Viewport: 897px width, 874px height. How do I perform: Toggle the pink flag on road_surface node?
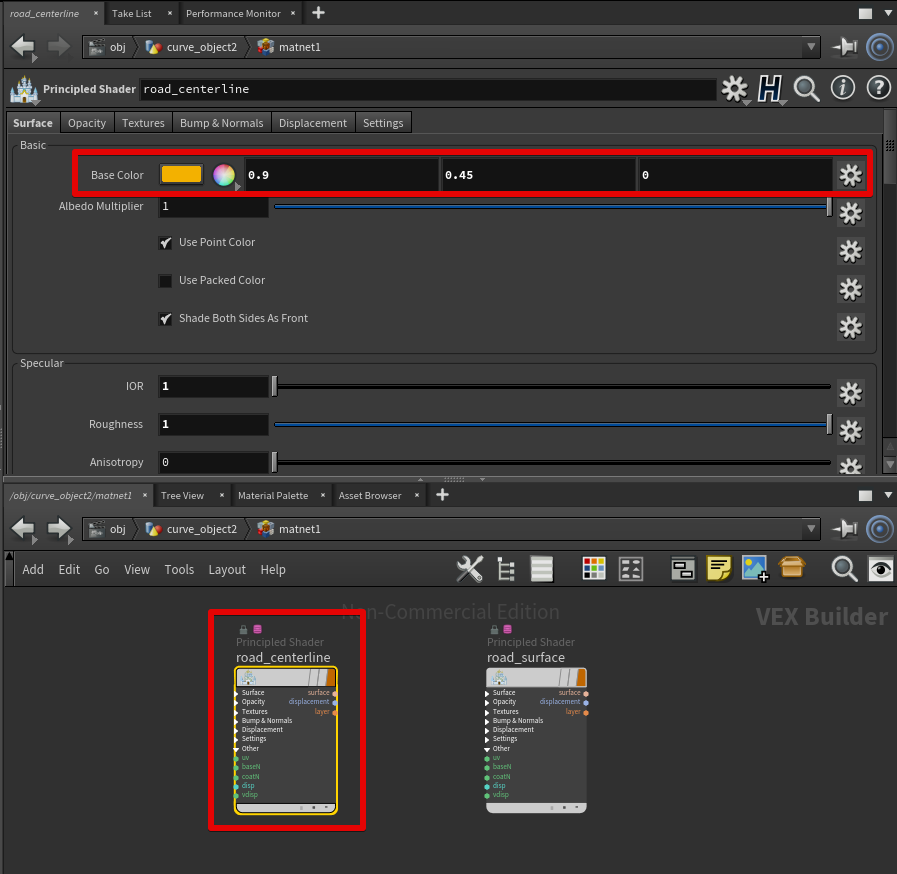(507, 629)
